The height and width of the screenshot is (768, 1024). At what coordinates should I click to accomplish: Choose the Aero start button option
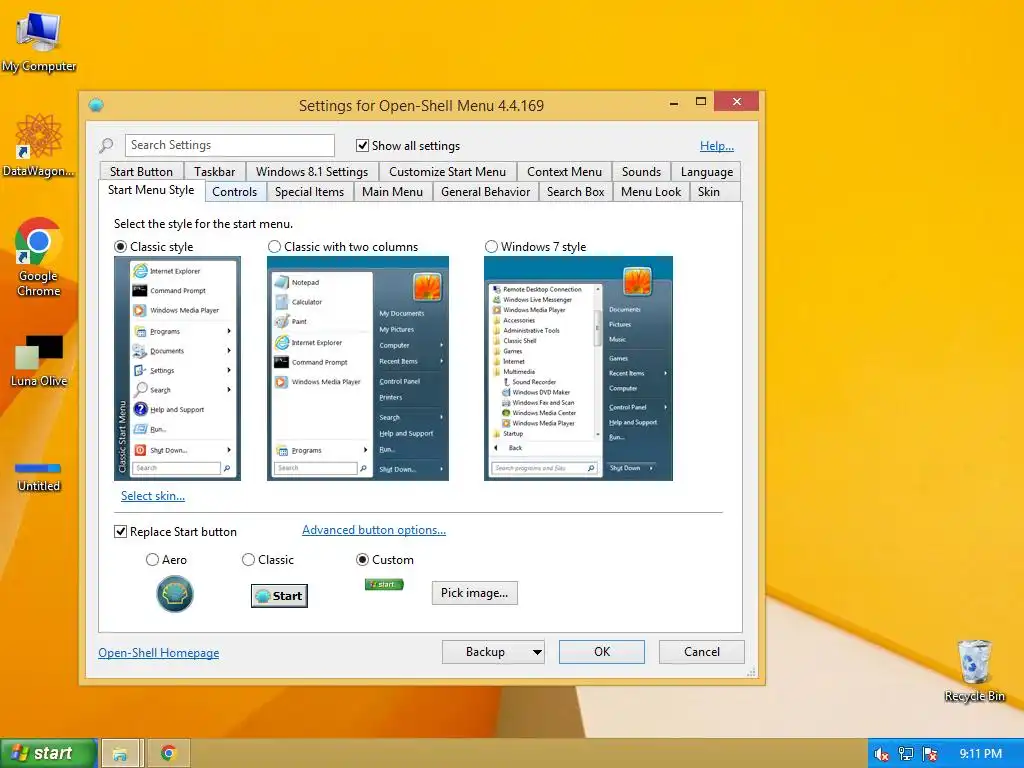(152, 560)
